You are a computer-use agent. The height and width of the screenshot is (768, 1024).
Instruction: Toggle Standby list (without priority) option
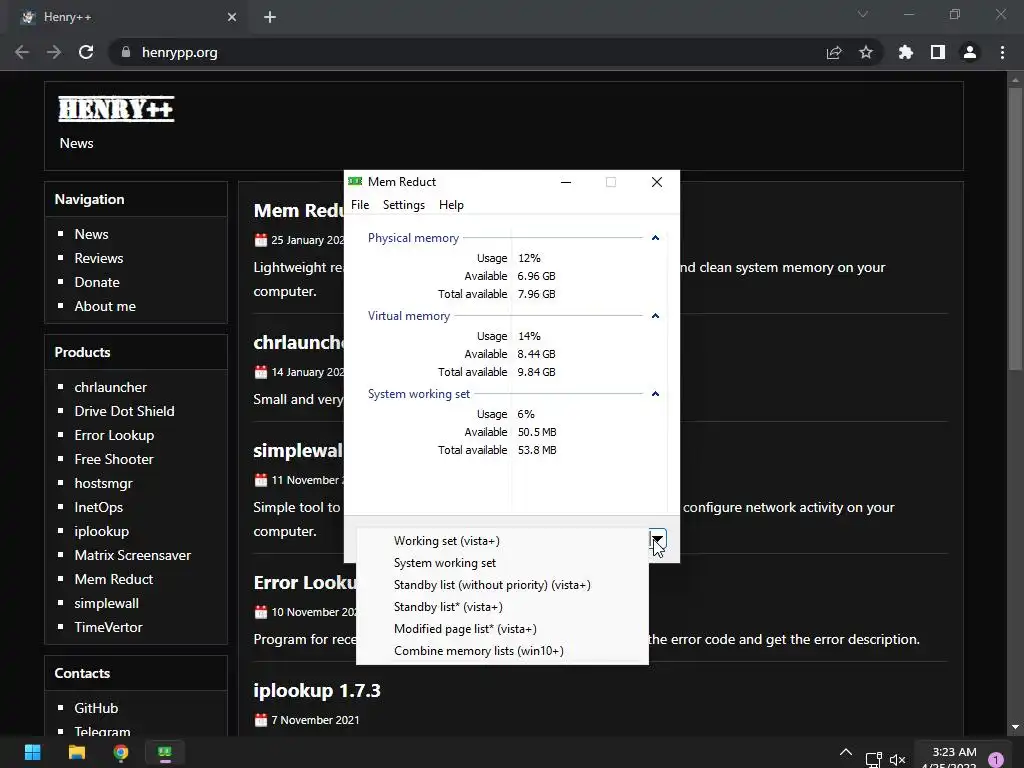(502, 585)
